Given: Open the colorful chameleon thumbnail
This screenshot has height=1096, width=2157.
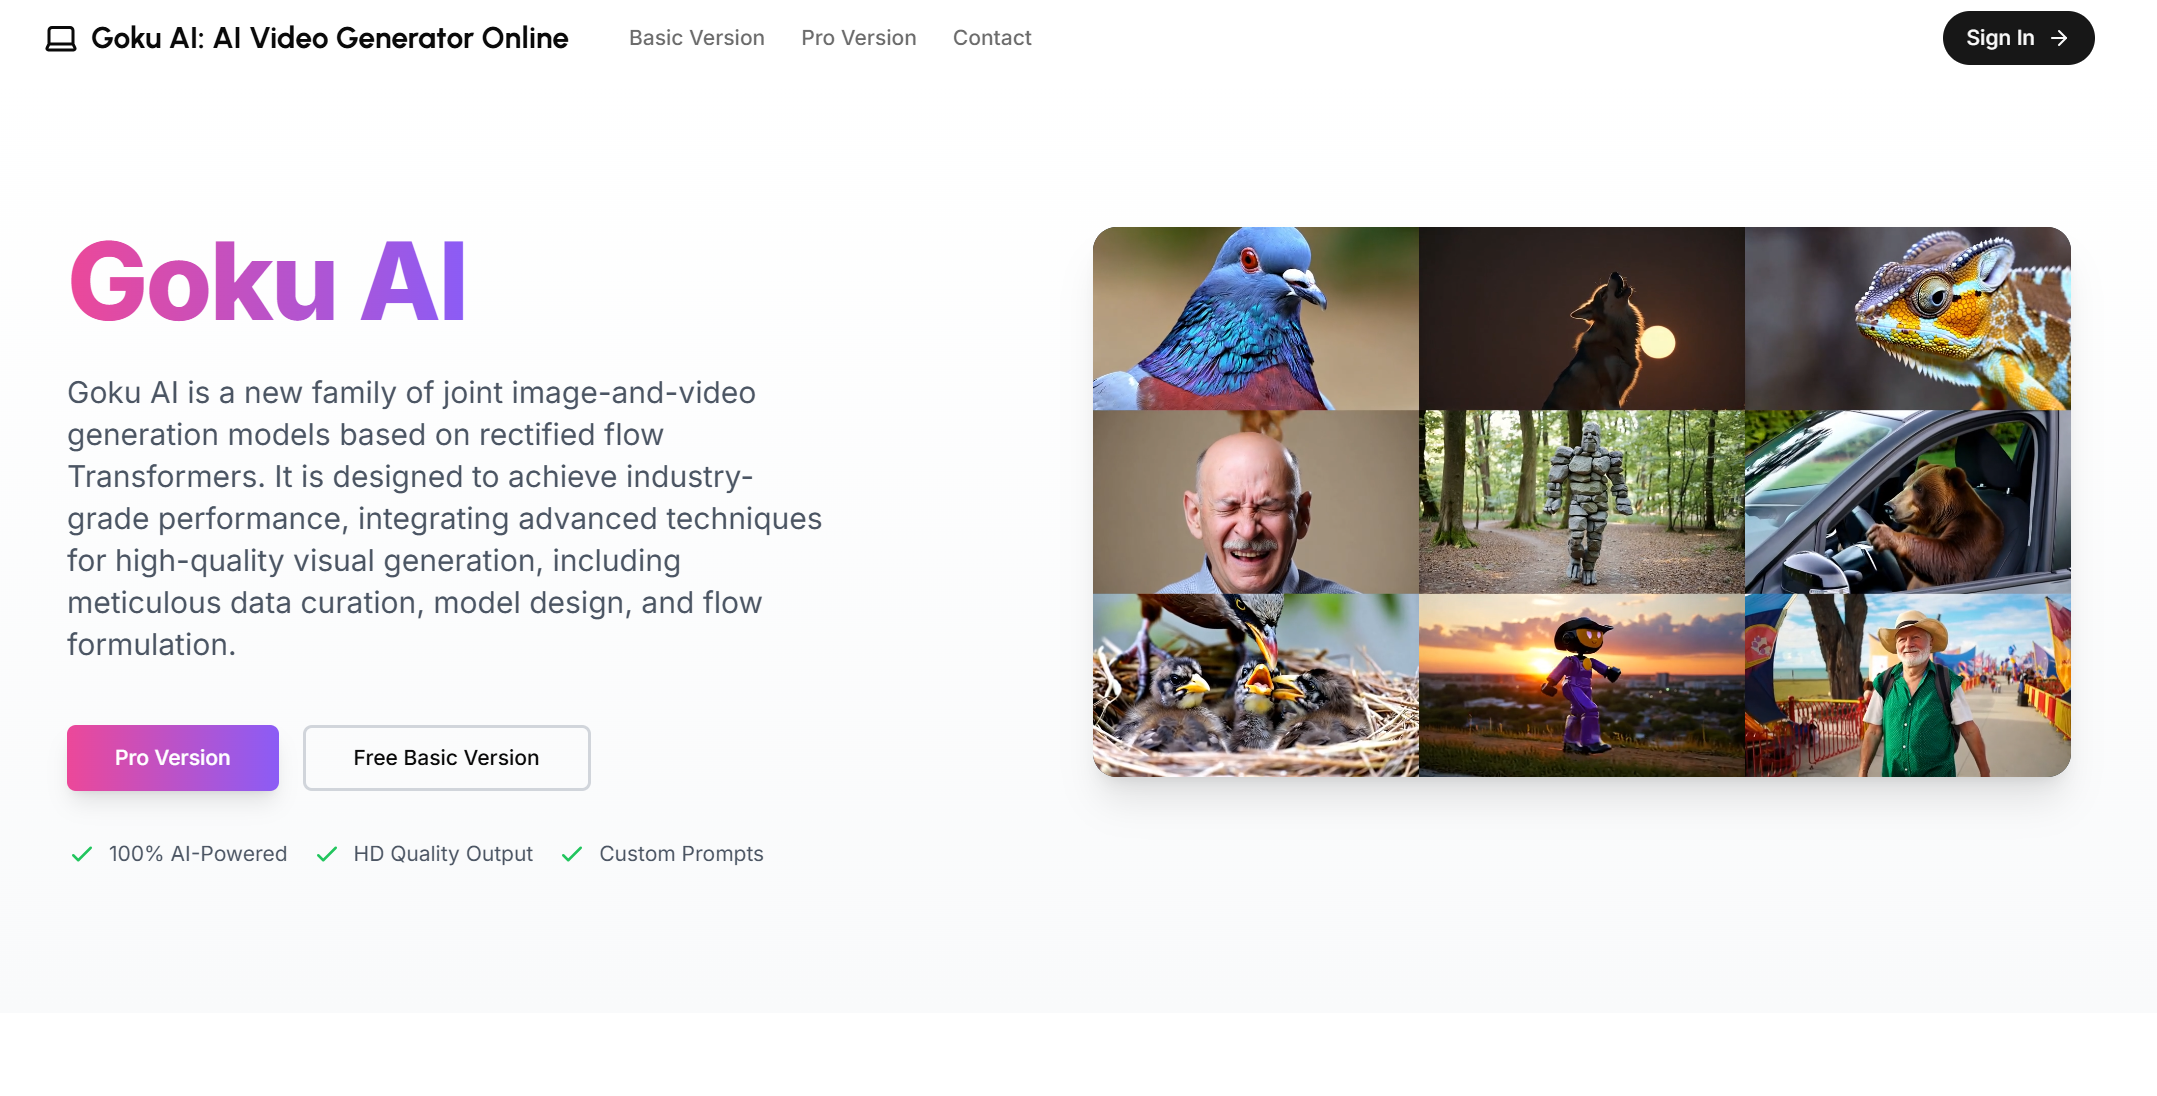Looking at the screenshot, I should (x=1908, y=319).
